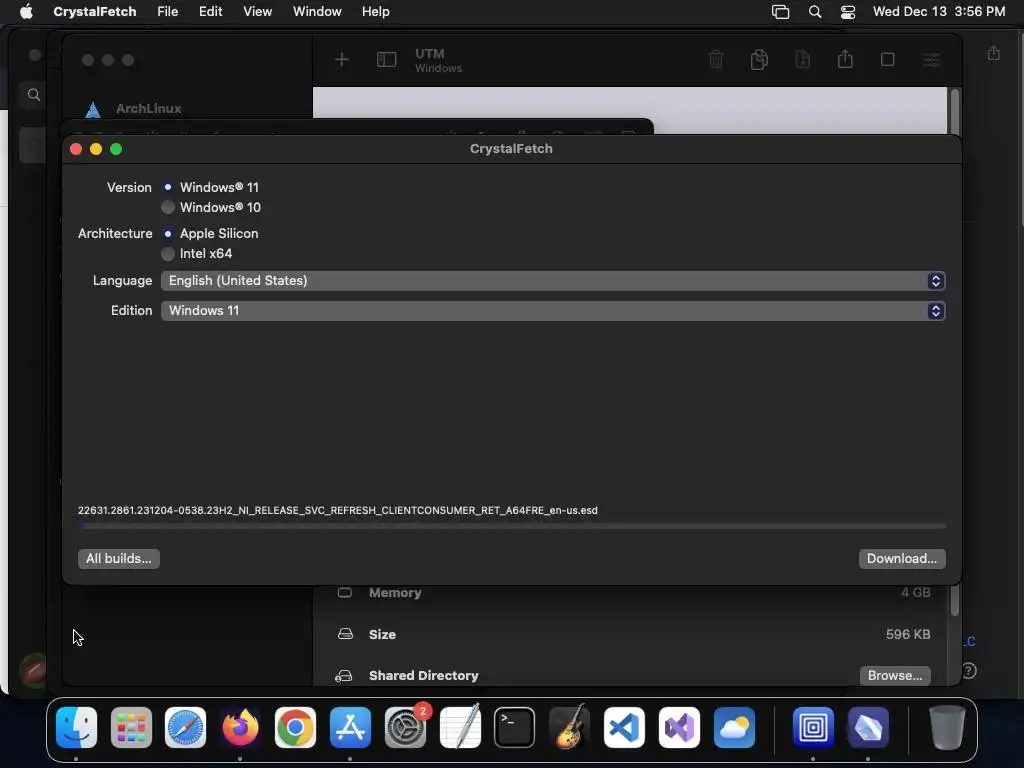Open UTM from the Dock

click(x=813, y=727)
